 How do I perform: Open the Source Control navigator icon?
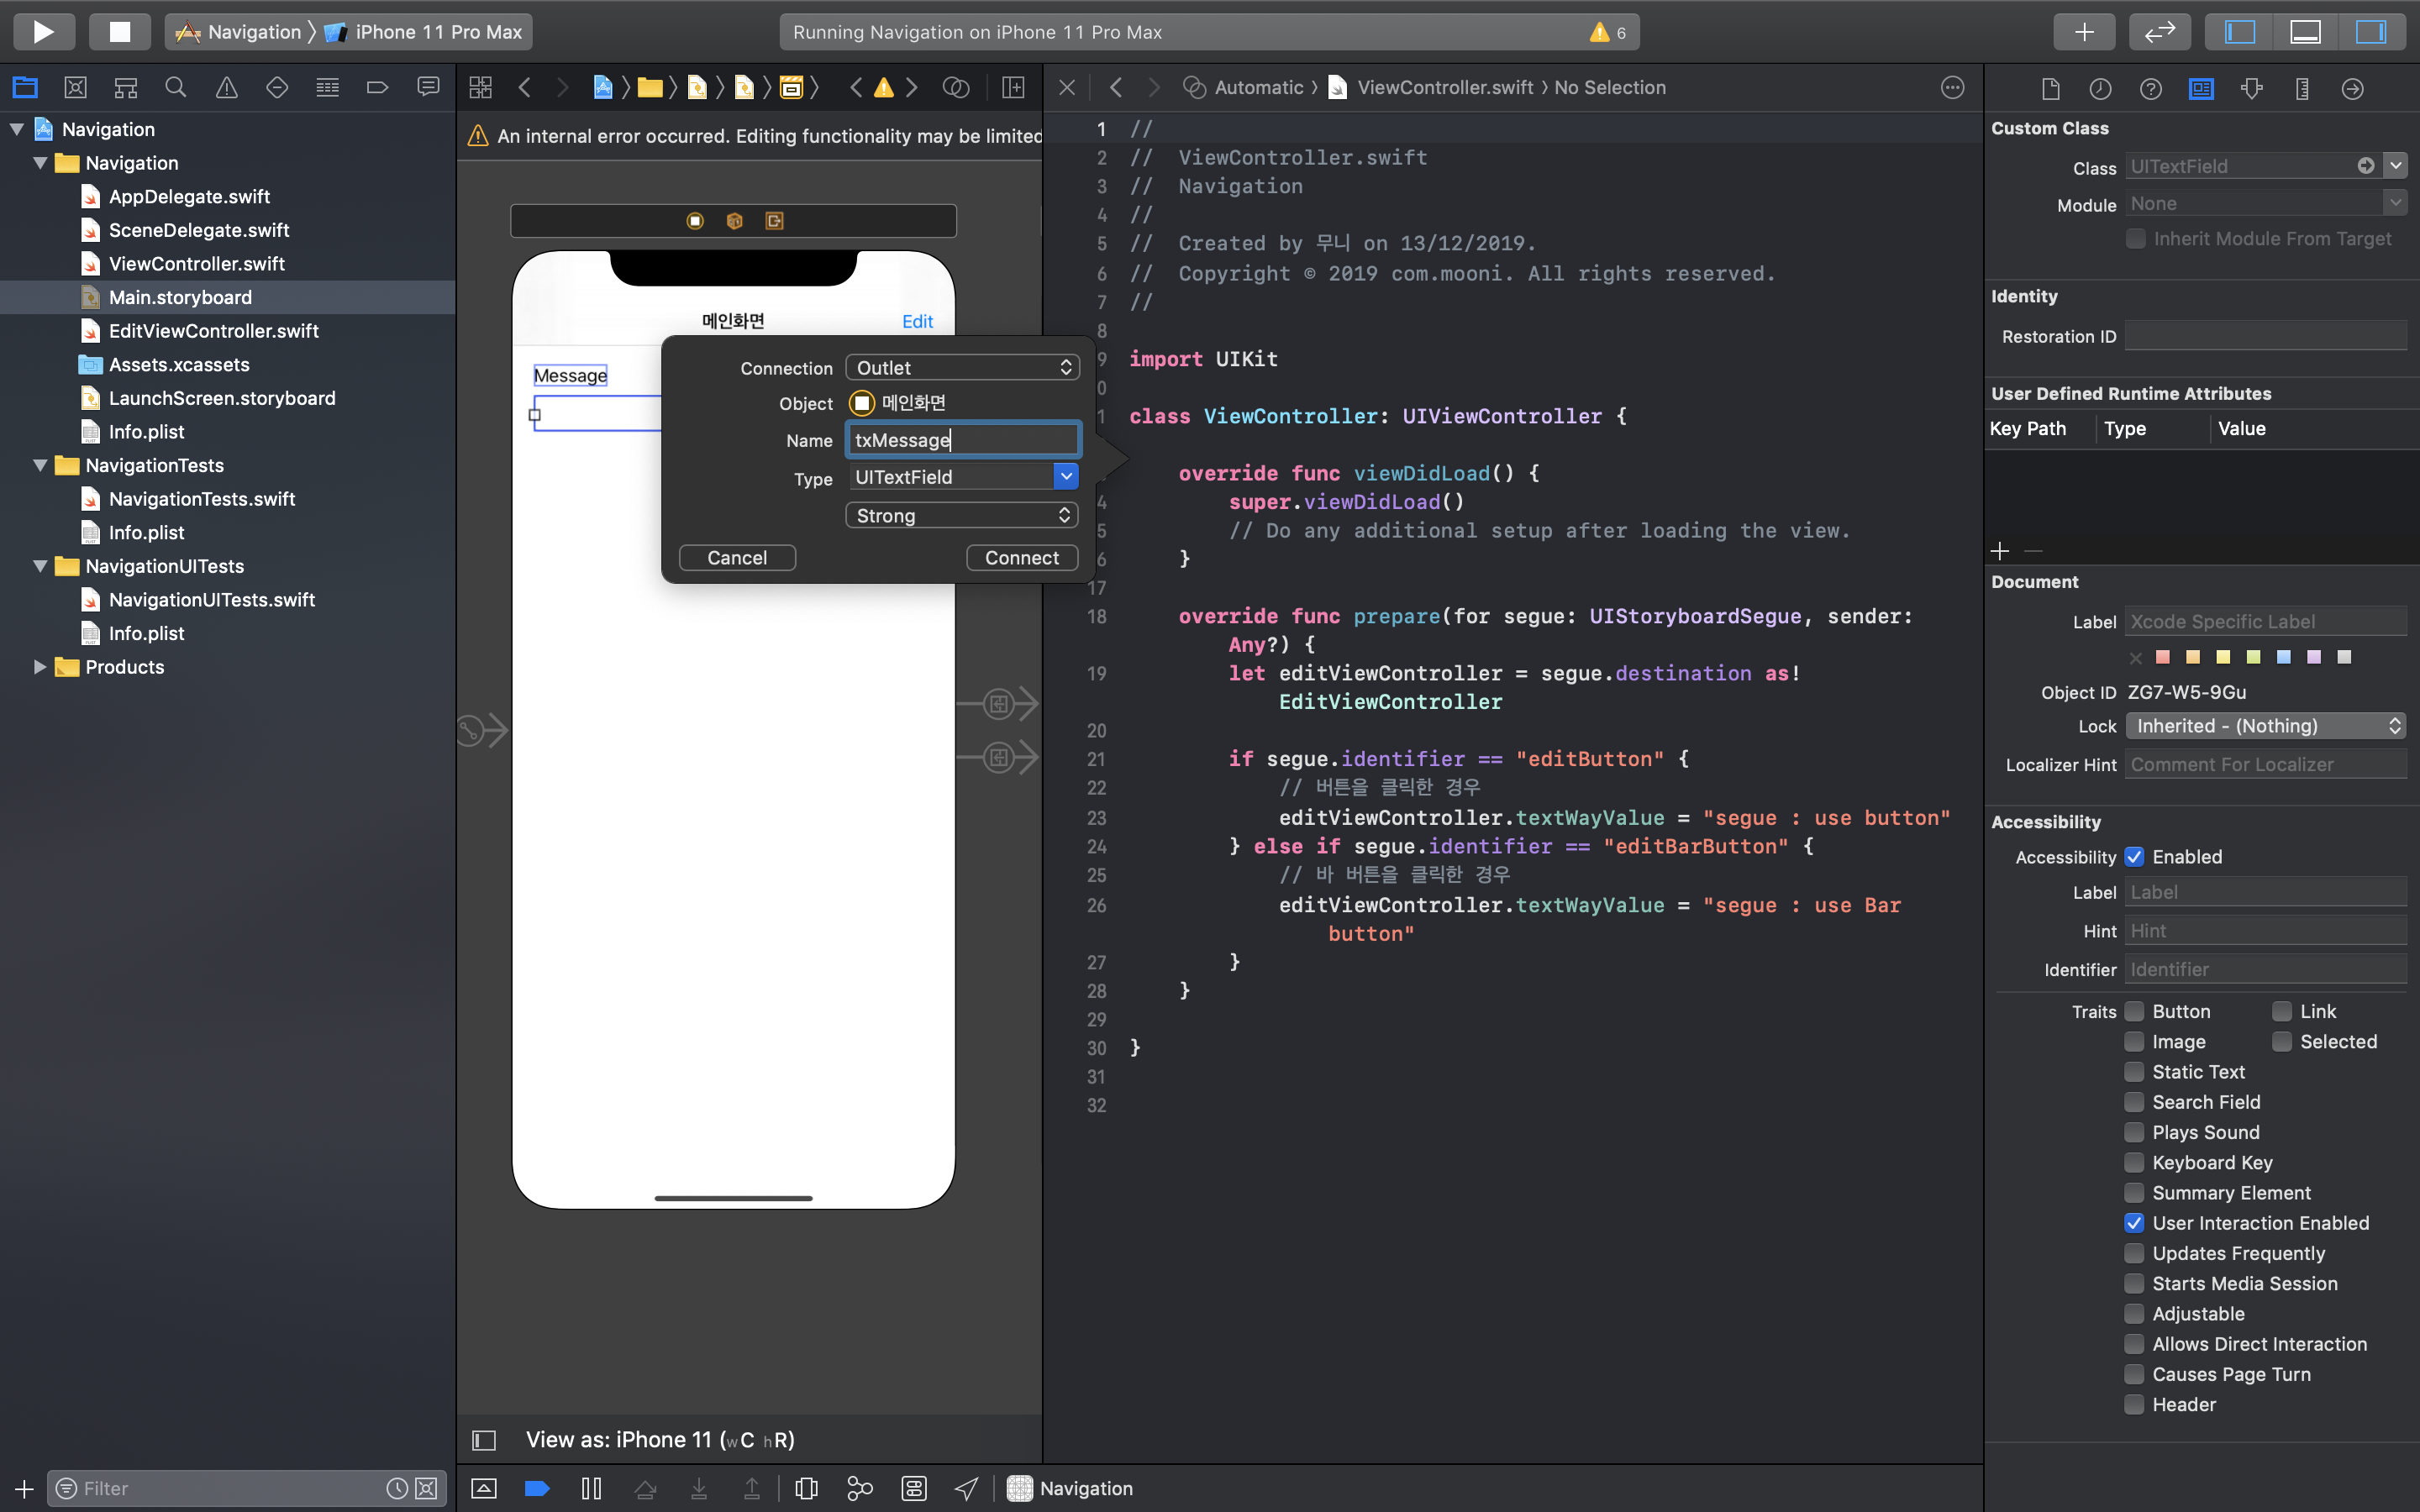75,88
